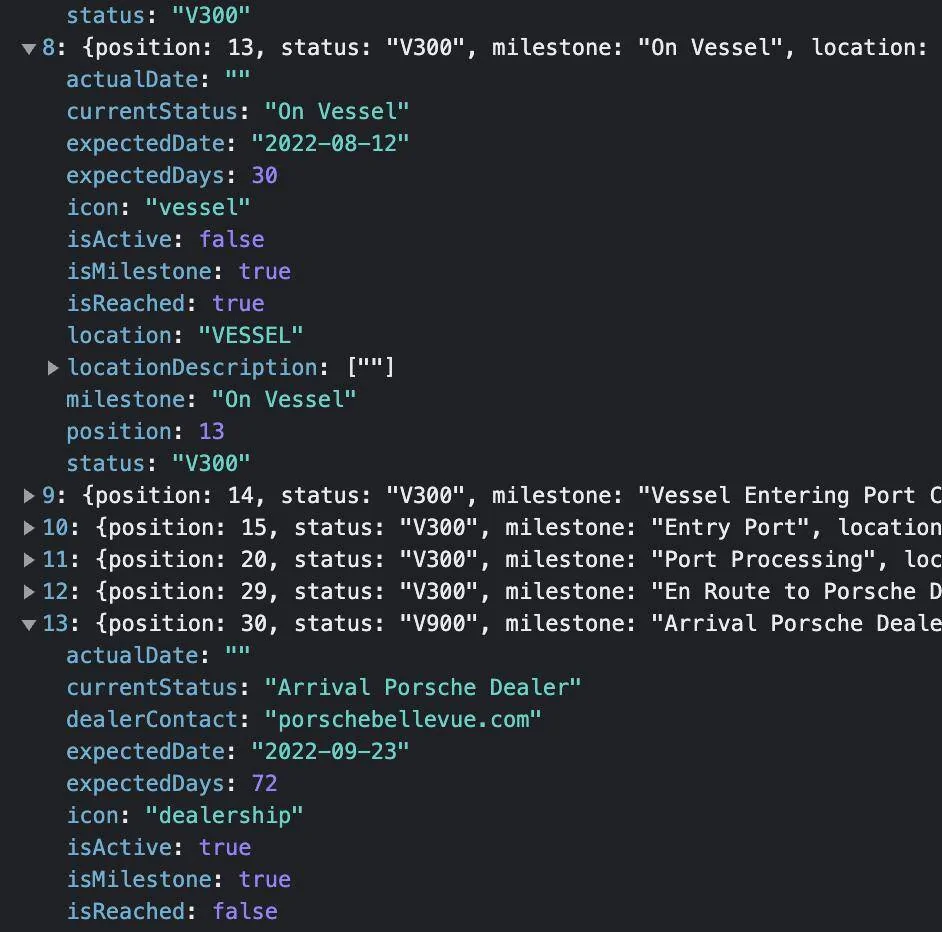
Task: Click the location value "VESSEL"
Action: (x=251, y=335)
